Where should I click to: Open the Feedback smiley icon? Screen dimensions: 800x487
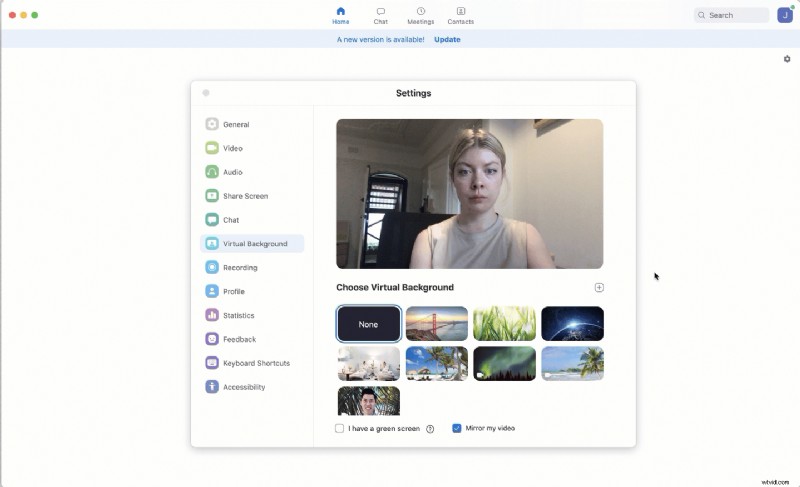pos(212,339)
